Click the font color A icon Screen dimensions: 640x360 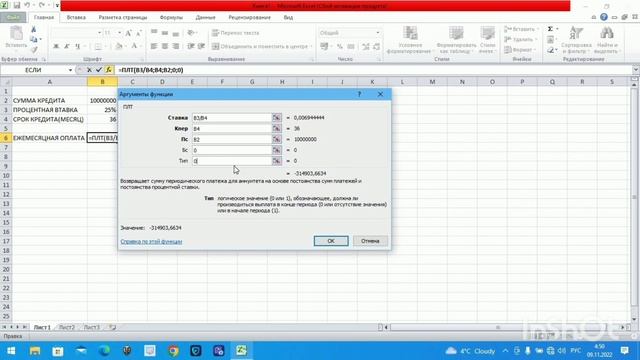134,47
